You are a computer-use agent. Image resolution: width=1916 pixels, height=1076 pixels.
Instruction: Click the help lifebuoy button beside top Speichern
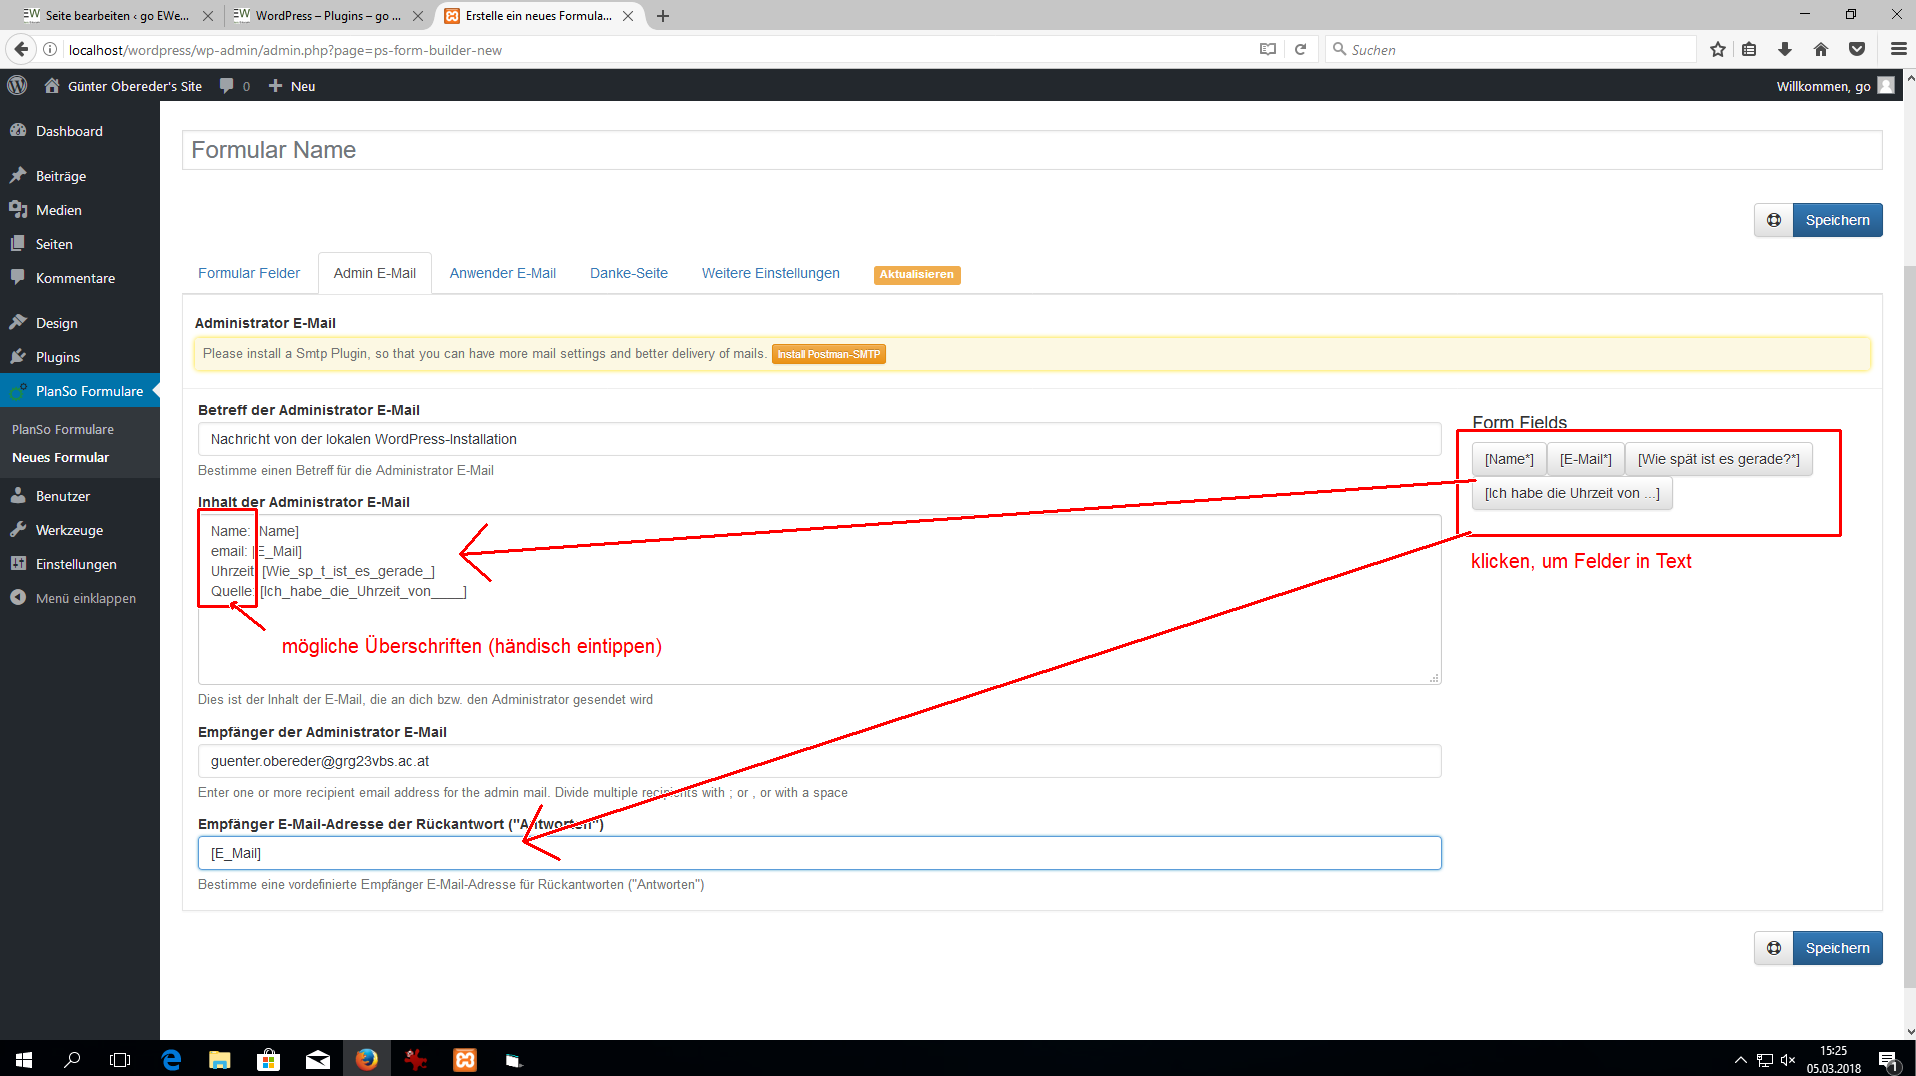[x=1774, y=220]
